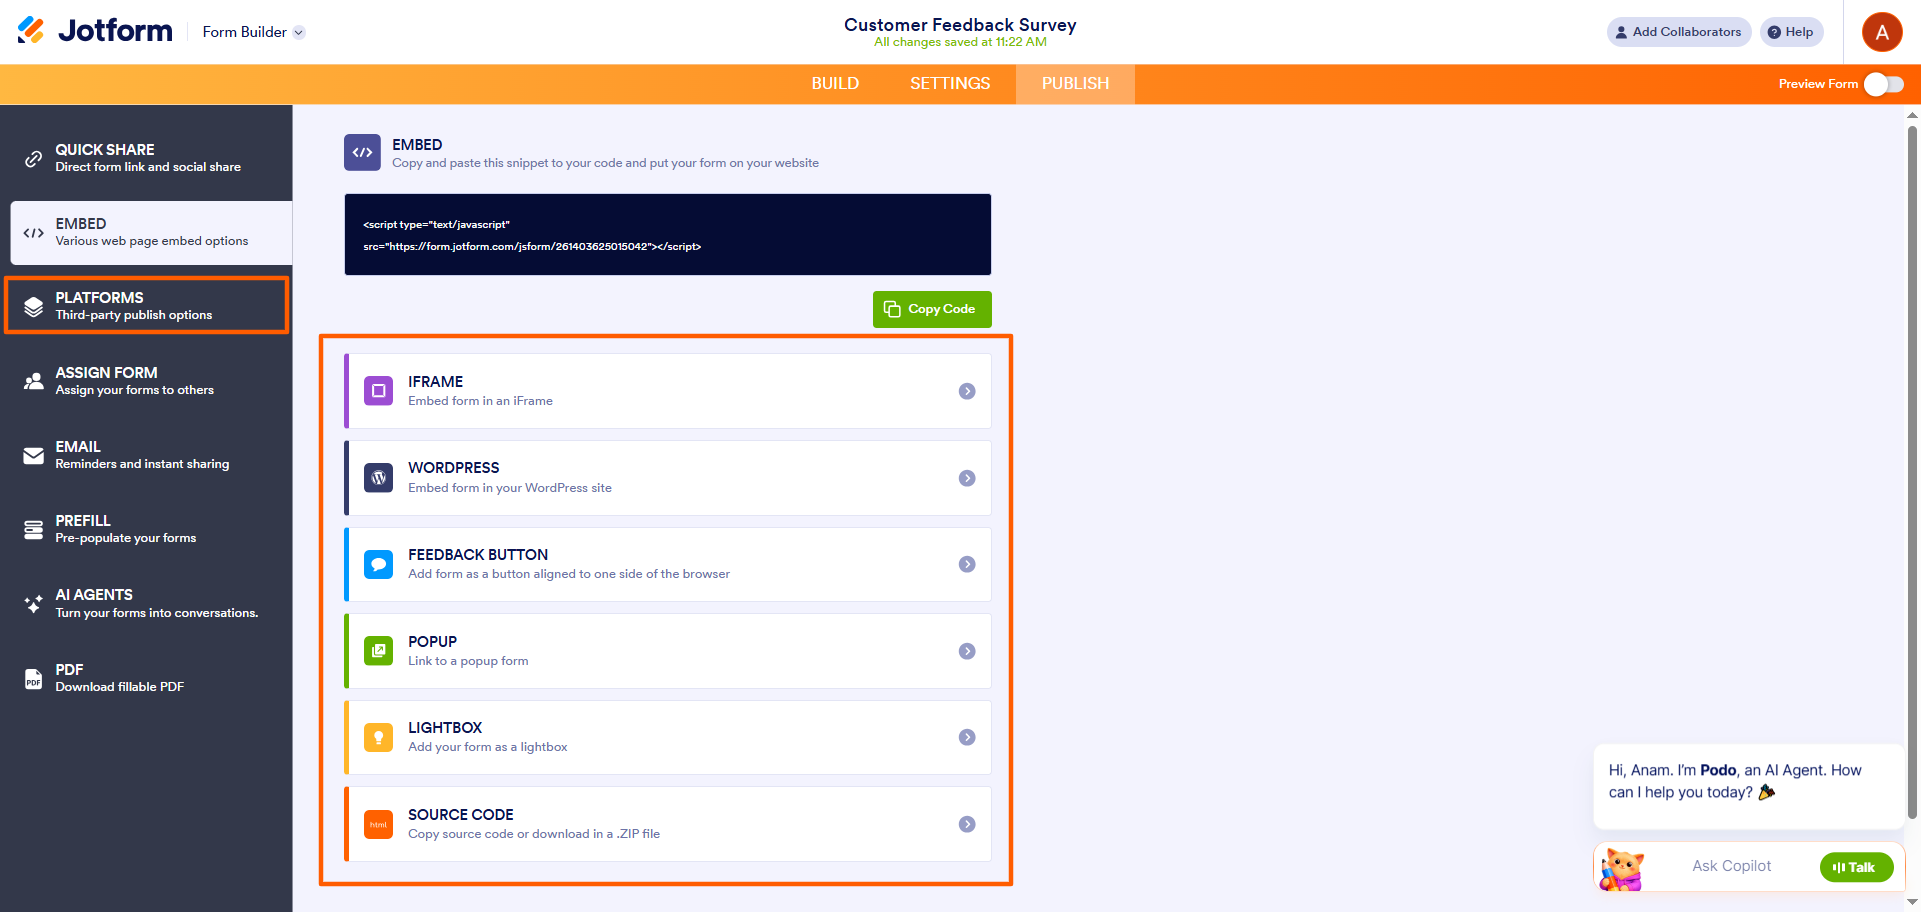
Task: Click the Embed header code icon
Action: click(362, 153)
